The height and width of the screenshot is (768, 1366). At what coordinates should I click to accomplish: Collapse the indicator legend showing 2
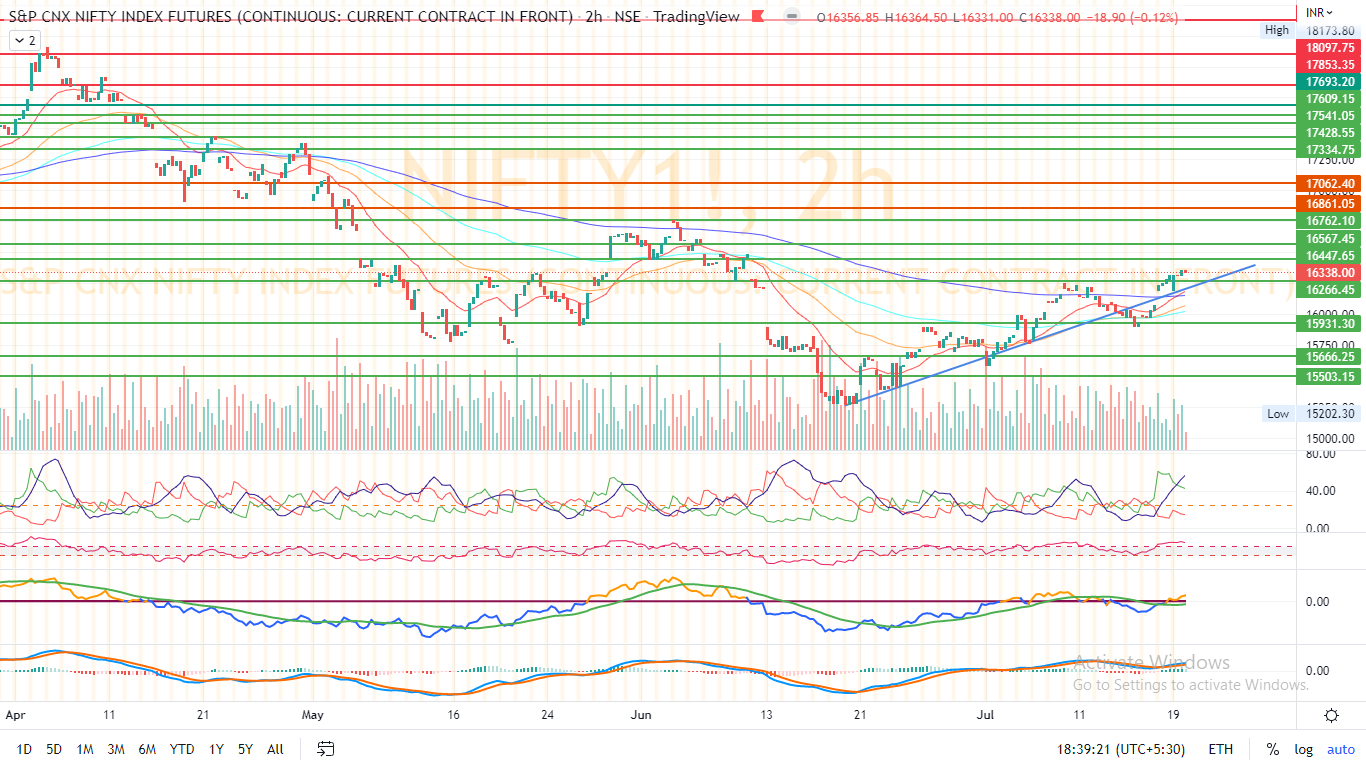tap(24, 40)
